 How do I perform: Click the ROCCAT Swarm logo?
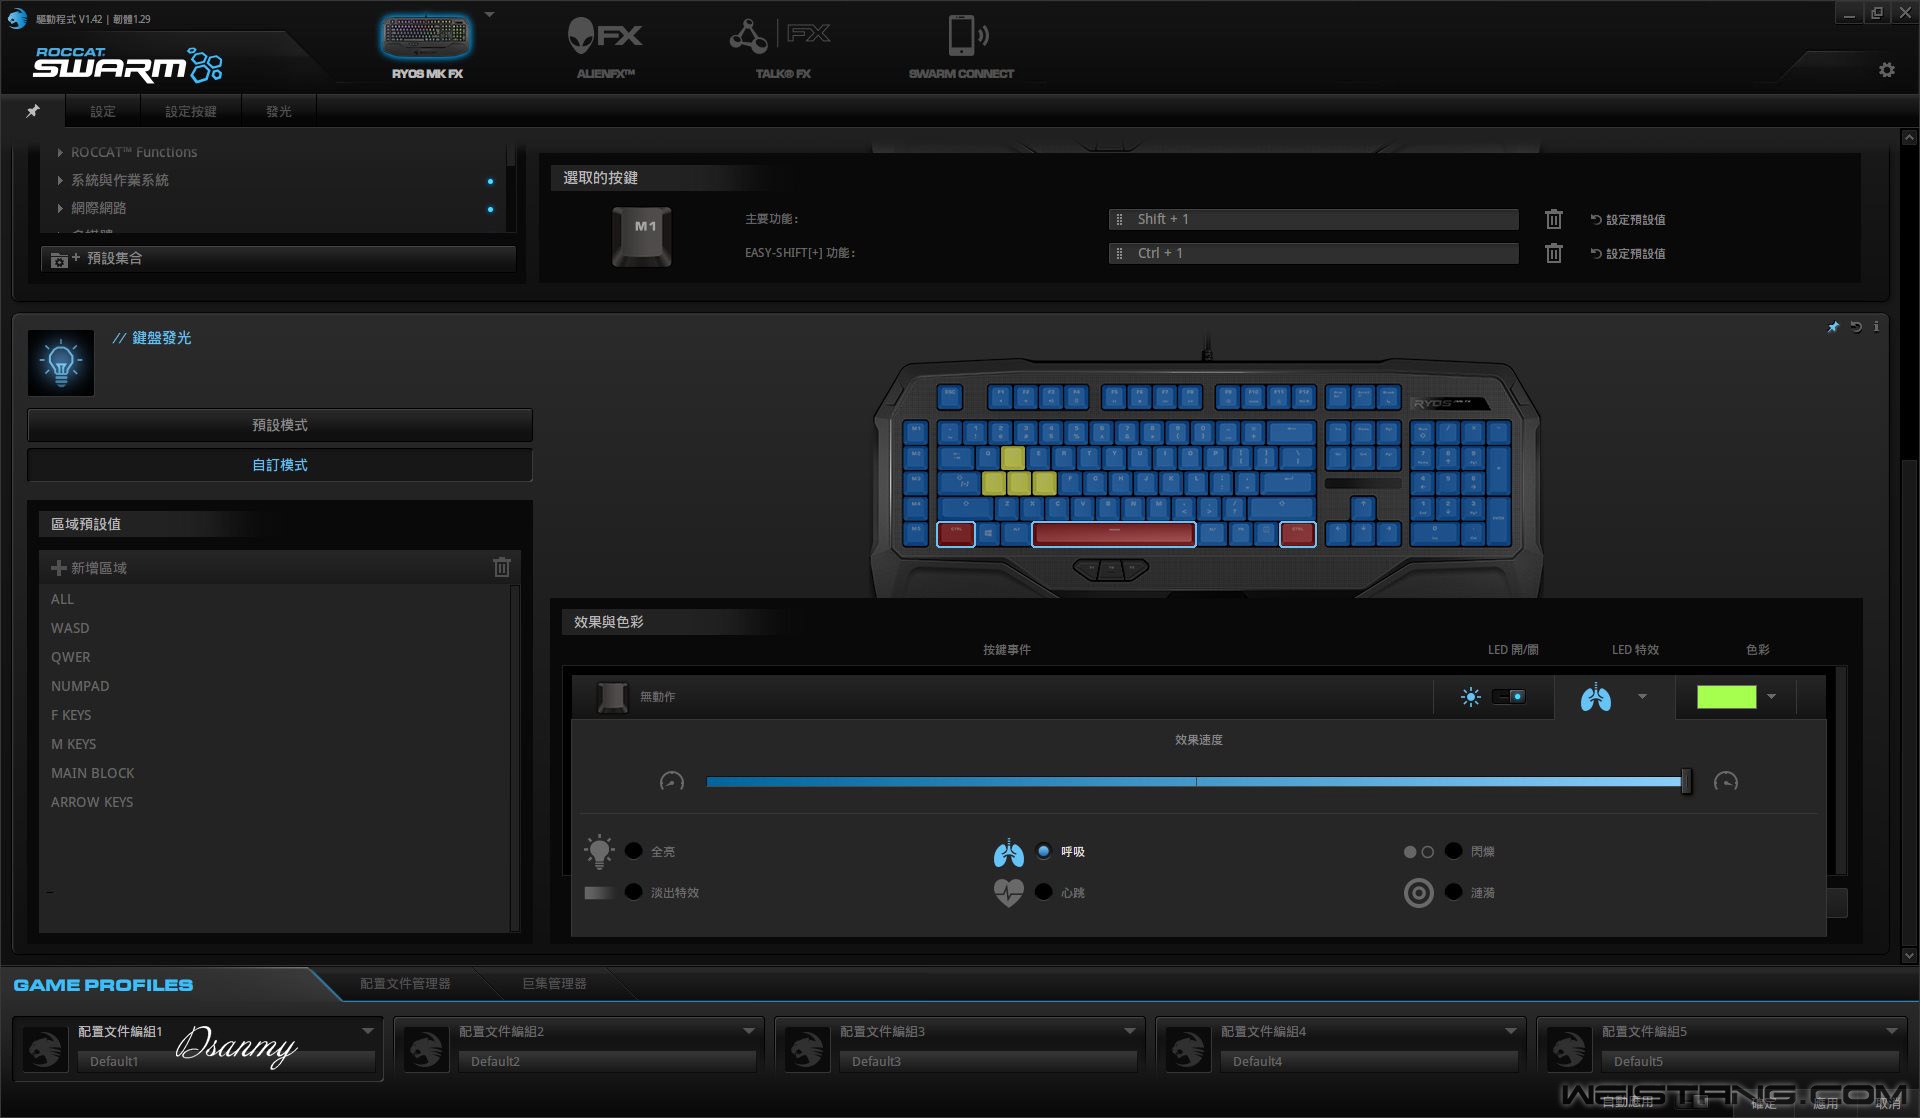click(127, 64)
